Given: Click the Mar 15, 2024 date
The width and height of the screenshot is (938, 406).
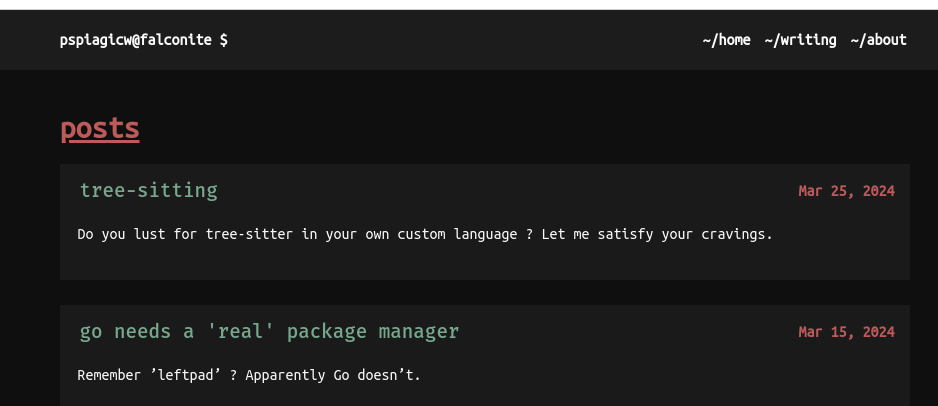Looking at the screenshot, I should [846, 332].
